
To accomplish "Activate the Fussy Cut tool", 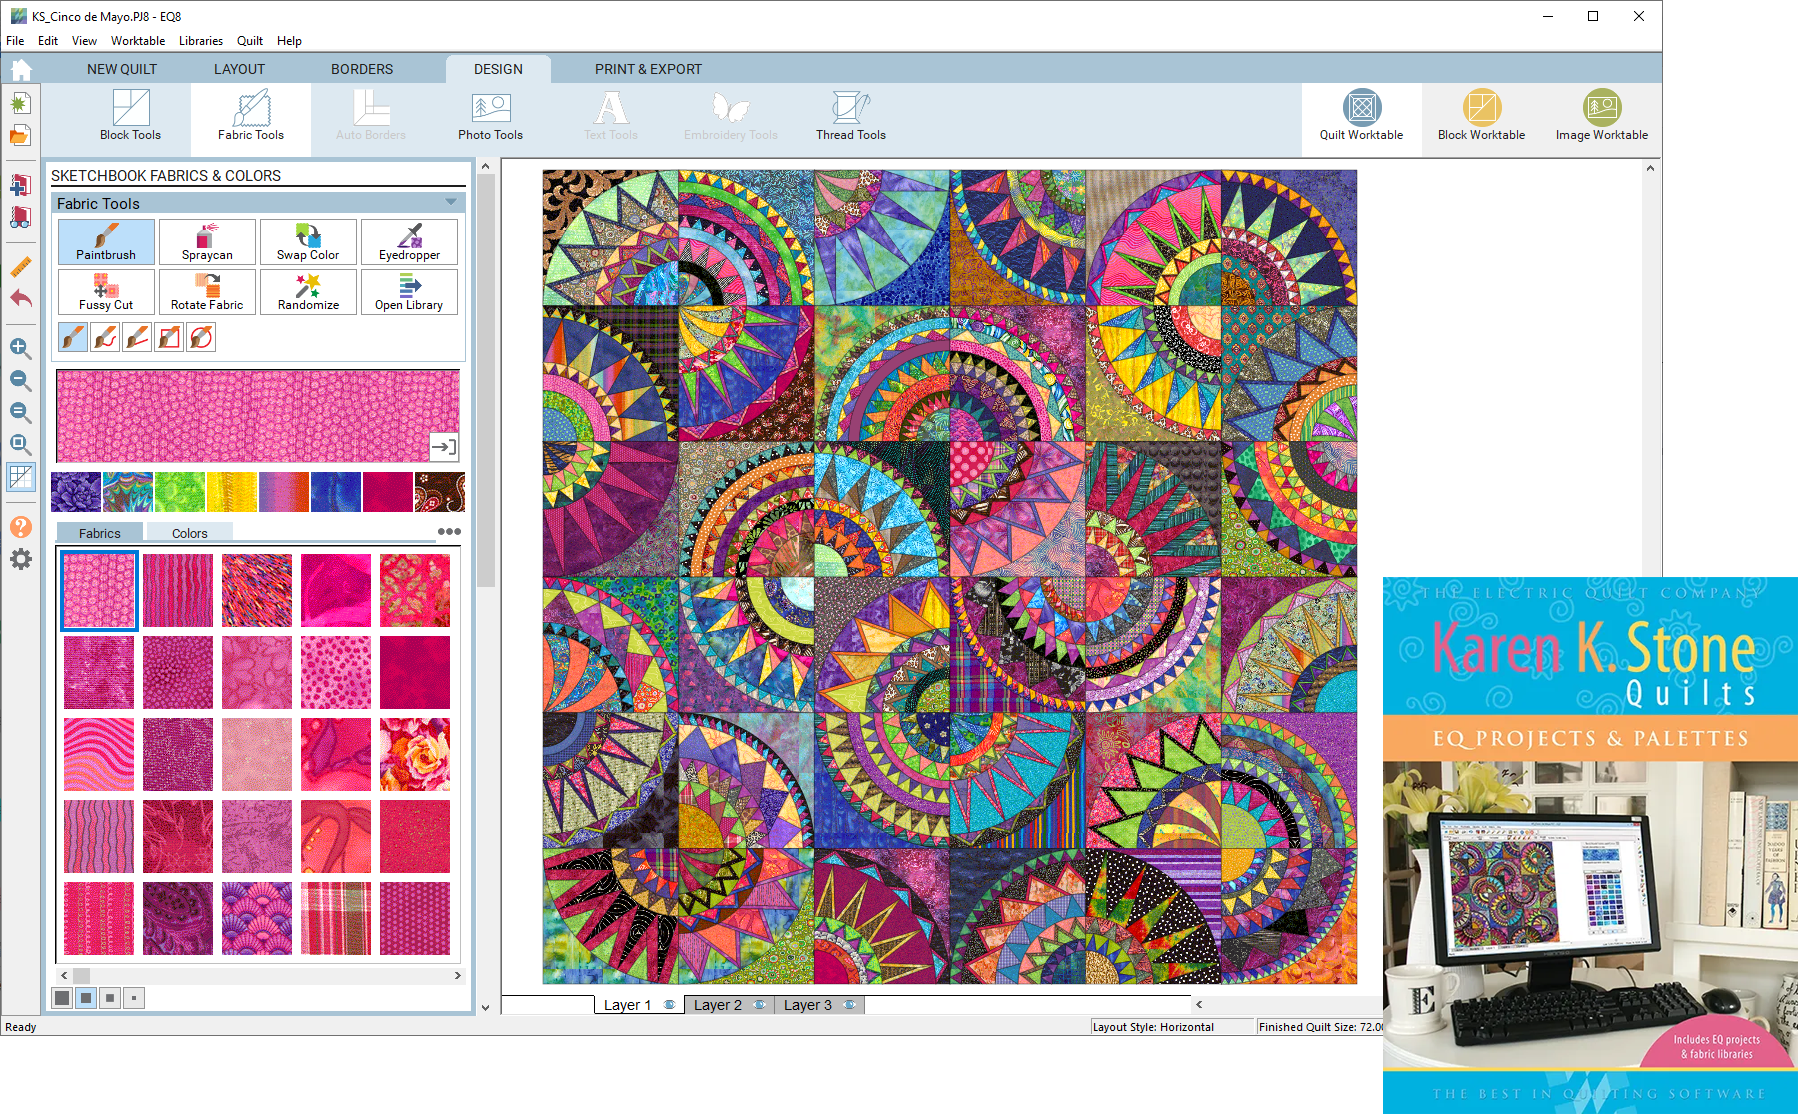I will pos(106,292).
